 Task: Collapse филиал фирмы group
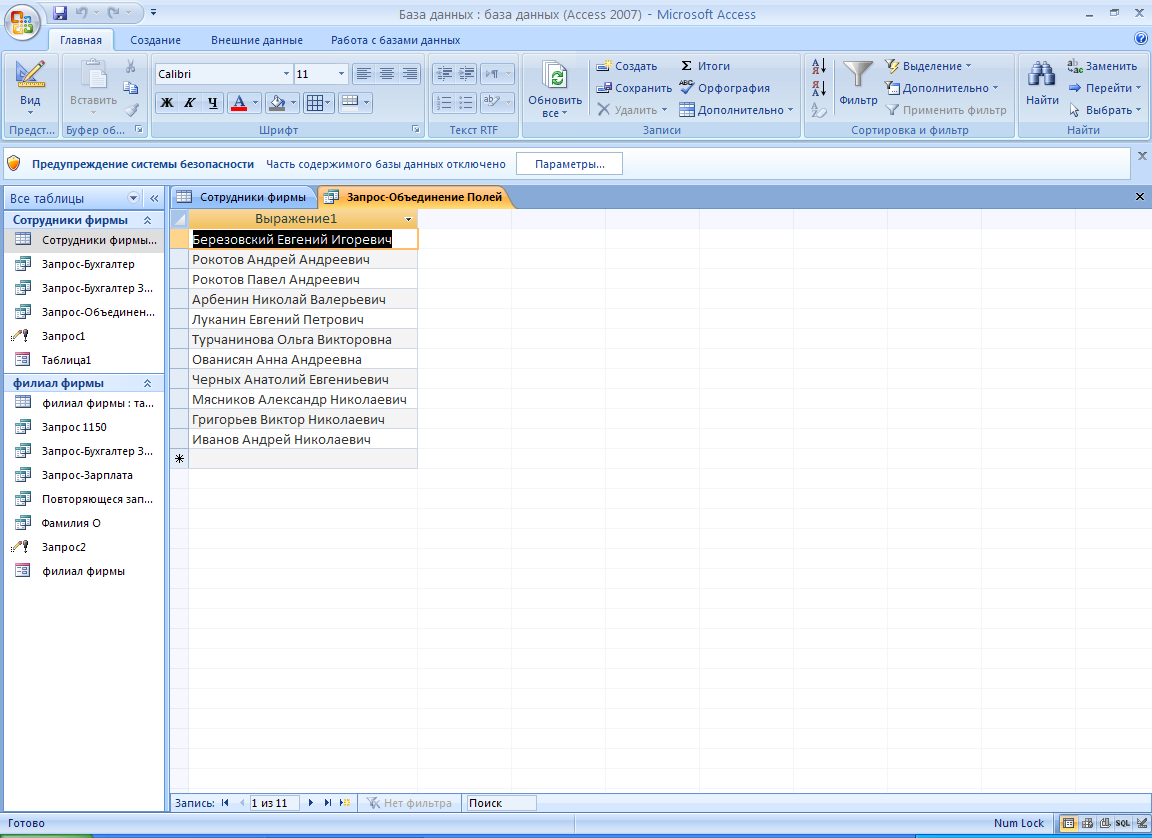[147, 383]
